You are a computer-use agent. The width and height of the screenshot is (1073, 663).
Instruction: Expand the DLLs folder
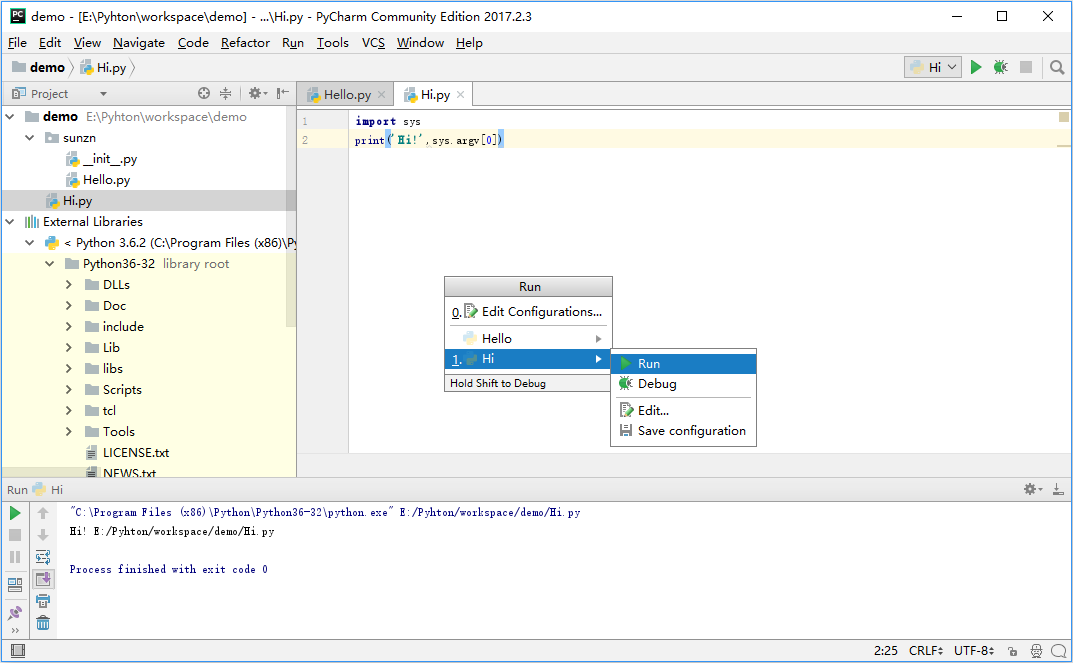coord(69,285)
